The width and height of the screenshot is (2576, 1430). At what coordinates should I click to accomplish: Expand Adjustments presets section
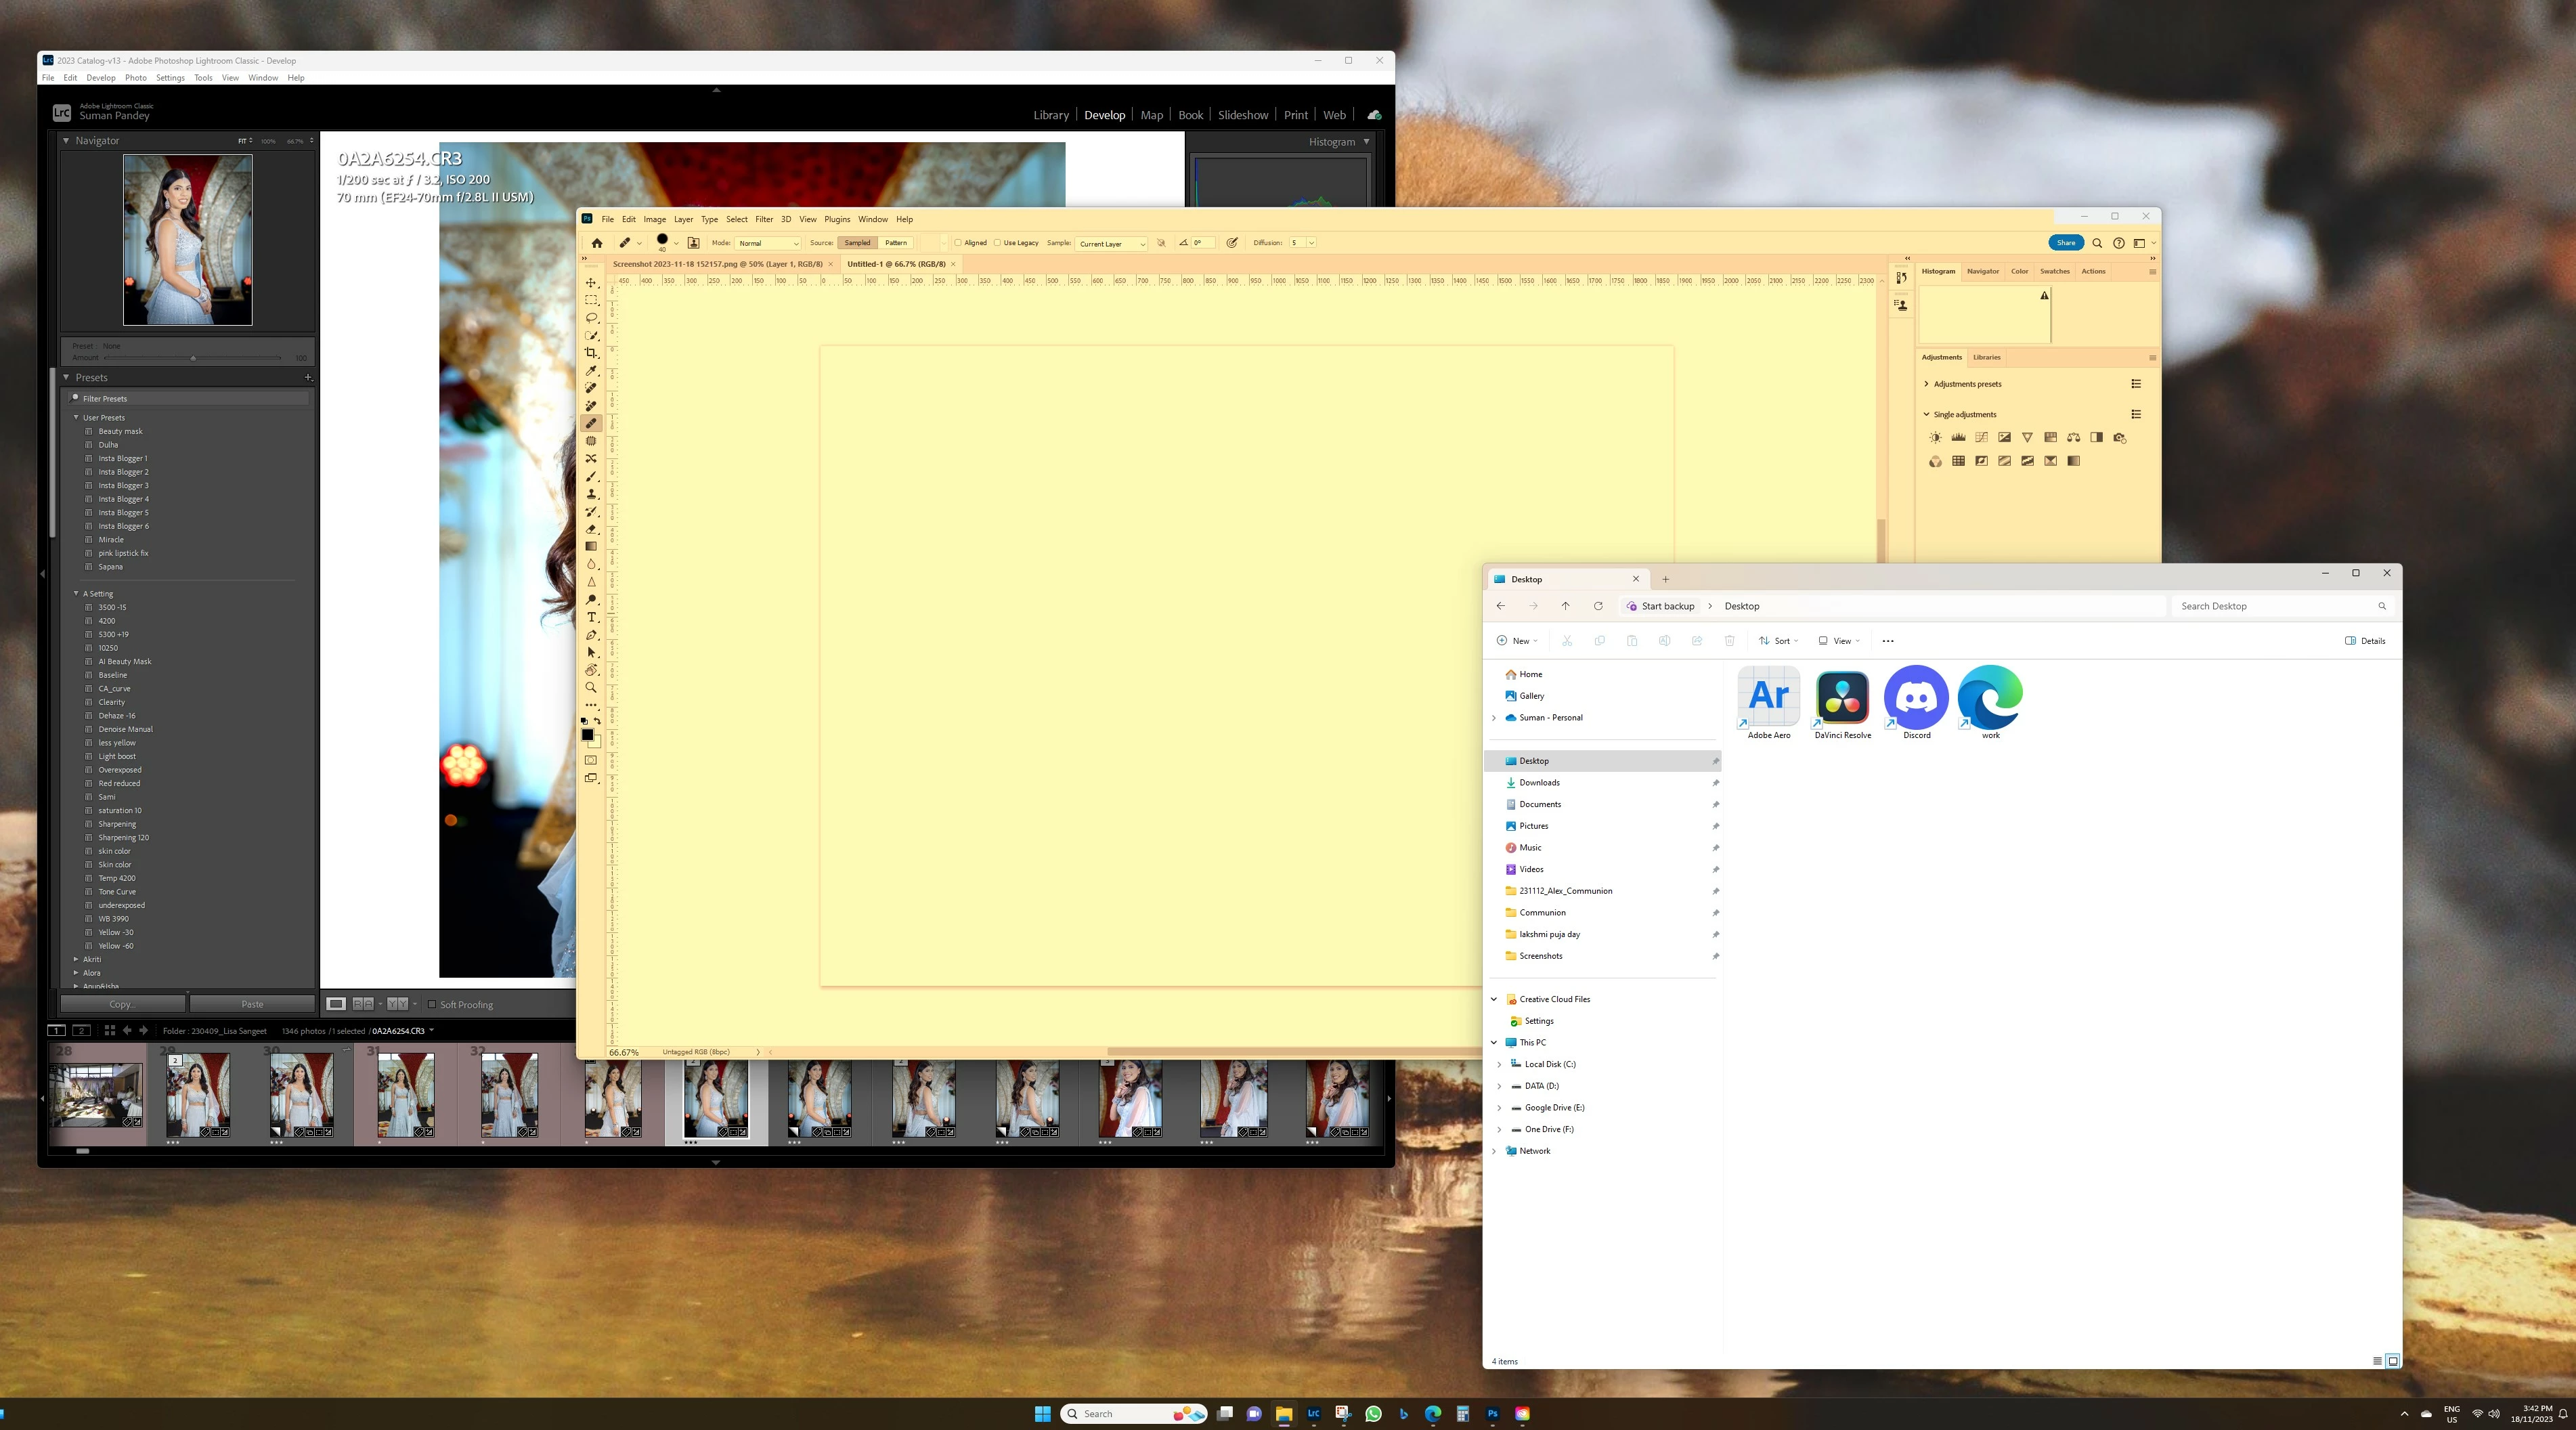[1926, 384]
